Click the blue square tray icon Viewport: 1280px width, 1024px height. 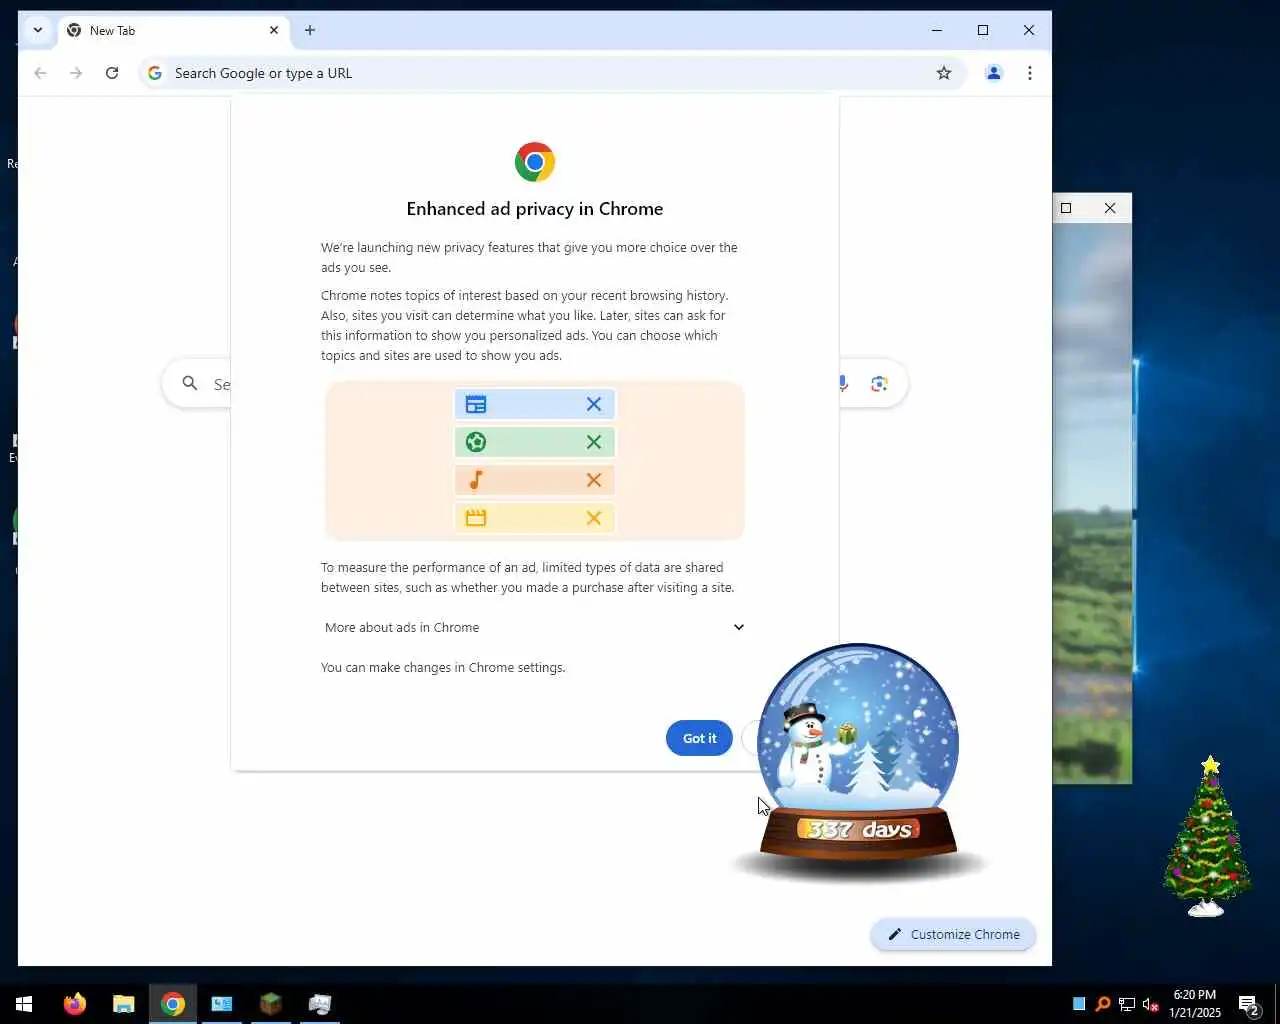(x=1079, y=1004)
